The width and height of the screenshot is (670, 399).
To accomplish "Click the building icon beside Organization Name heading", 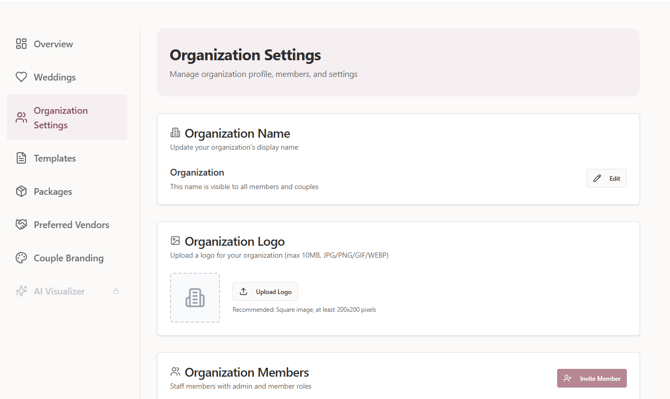I will 175,133.
